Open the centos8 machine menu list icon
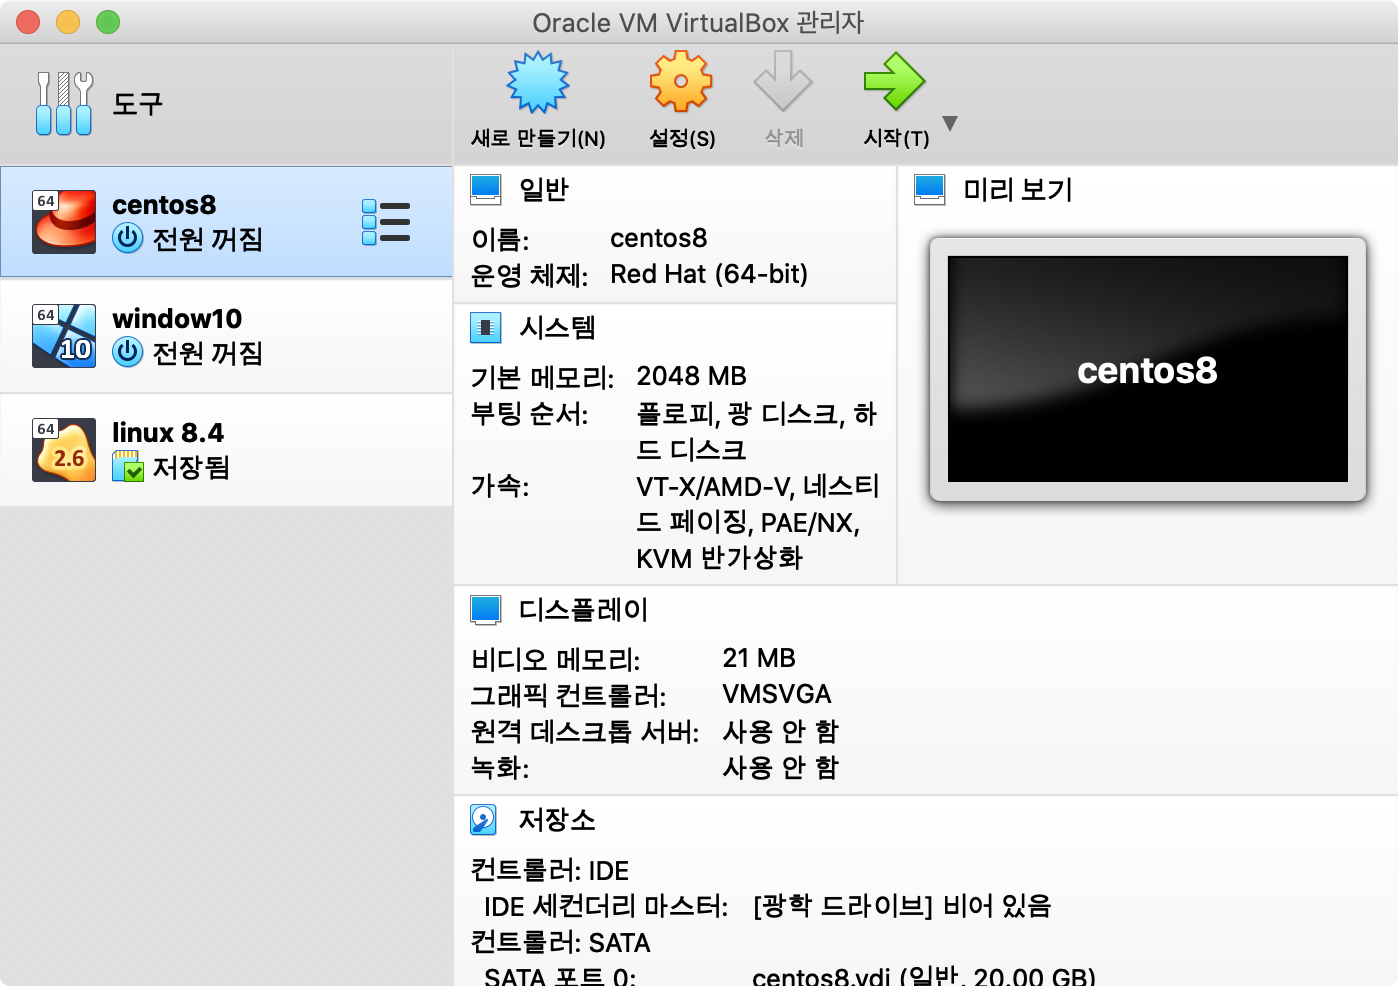Image resolution: width=1398 pixels, height=986 pixels. coord(386,222)
